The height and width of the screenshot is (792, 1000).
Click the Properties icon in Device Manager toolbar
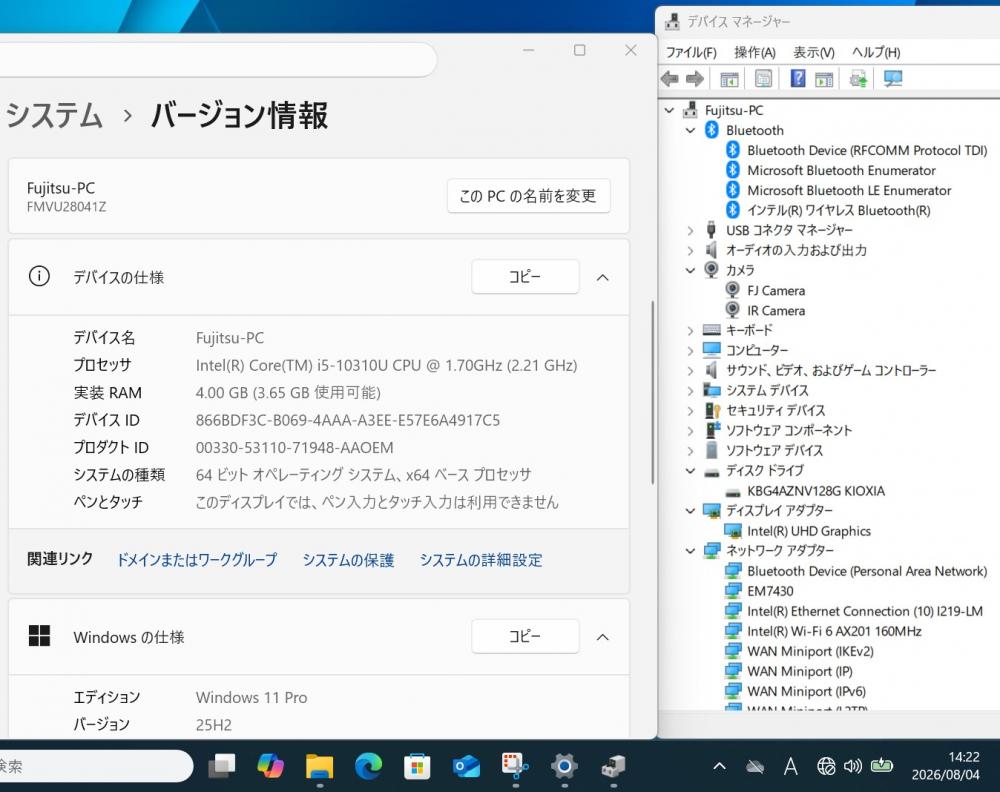click(x=763, y=79)
